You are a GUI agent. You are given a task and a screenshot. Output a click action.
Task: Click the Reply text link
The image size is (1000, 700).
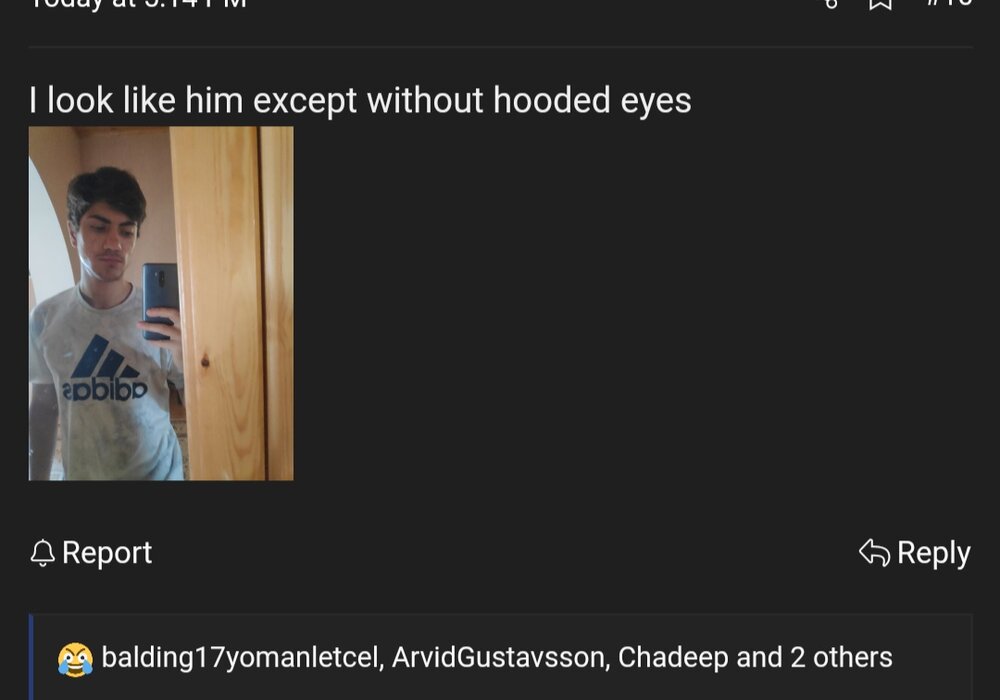coord(934,553)
